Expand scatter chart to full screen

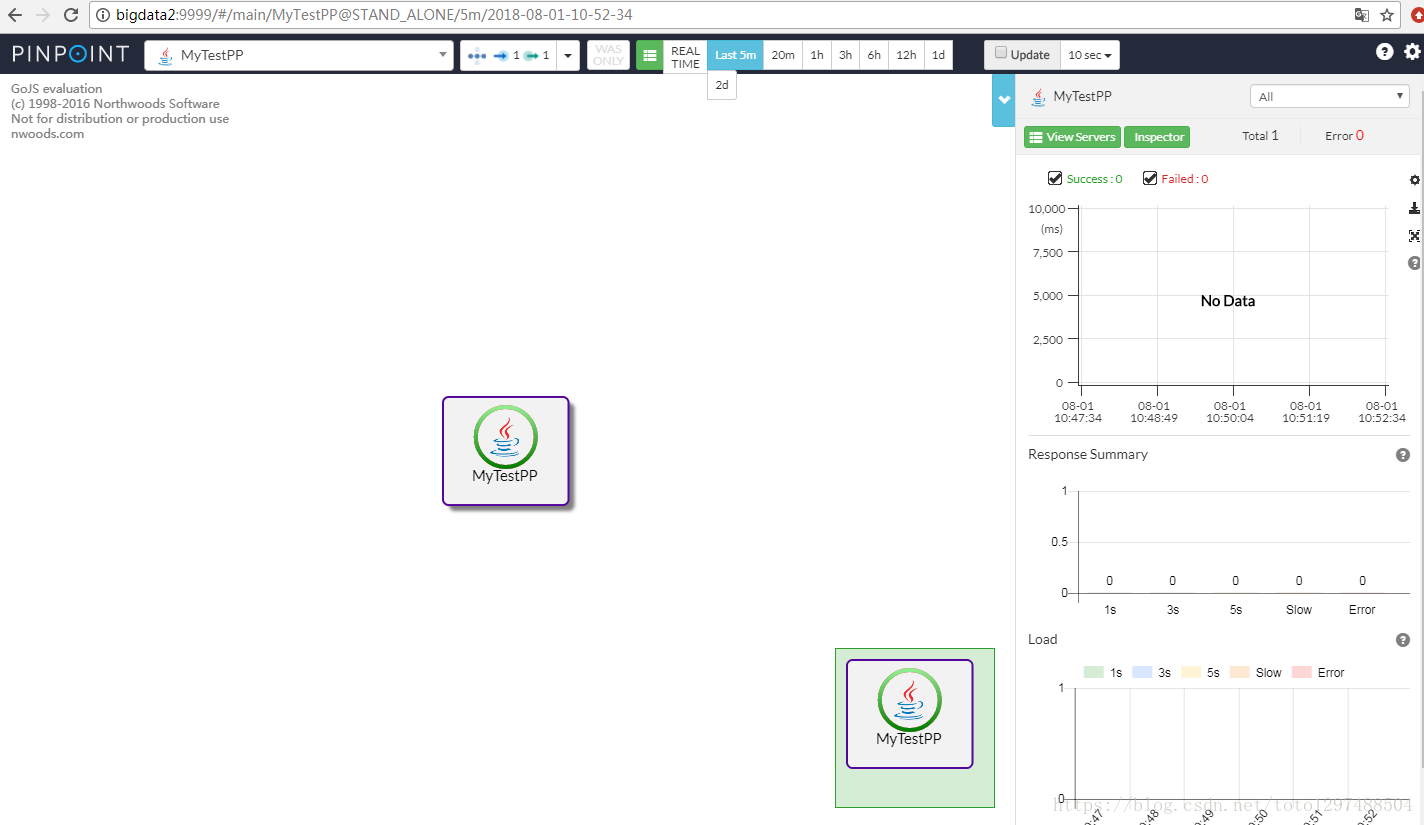pyautogui.click(x=1414, y=236)
